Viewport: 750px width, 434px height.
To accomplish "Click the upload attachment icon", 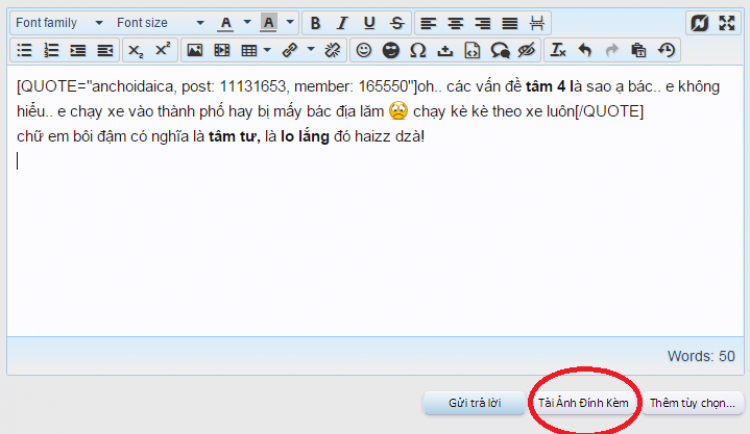I will click(x=445, y=50).
